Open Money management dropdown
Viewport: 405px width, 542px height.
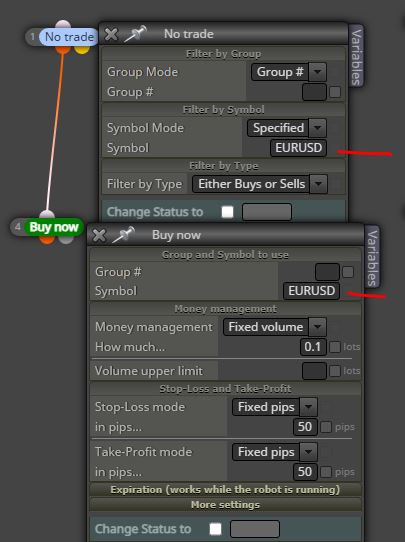[275, 327]
